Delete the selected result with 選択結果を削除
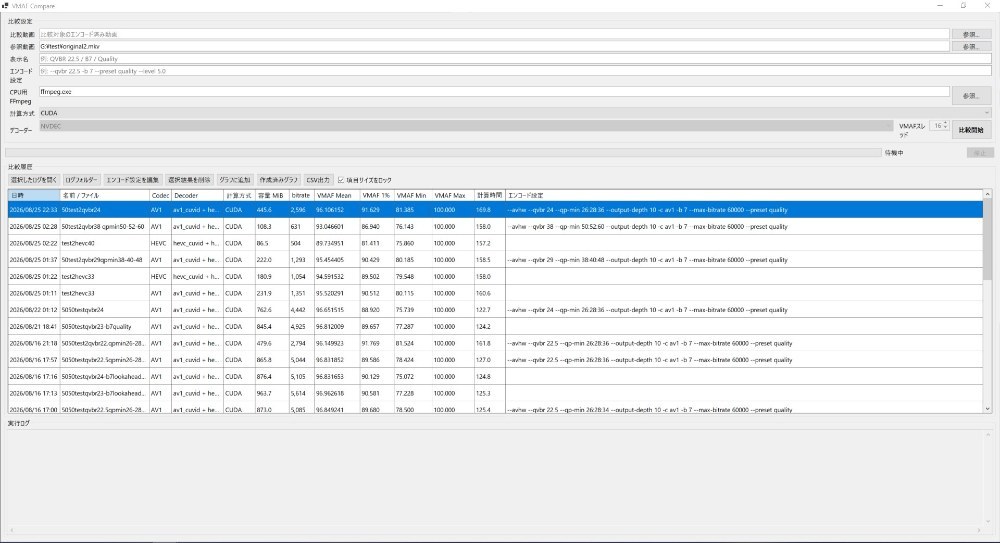 click(189, 180)
